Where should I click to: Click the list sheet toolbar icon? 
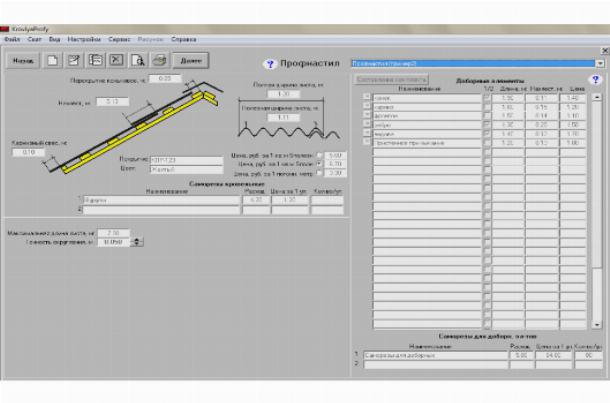pyautogui.click(x=96, y=61)
